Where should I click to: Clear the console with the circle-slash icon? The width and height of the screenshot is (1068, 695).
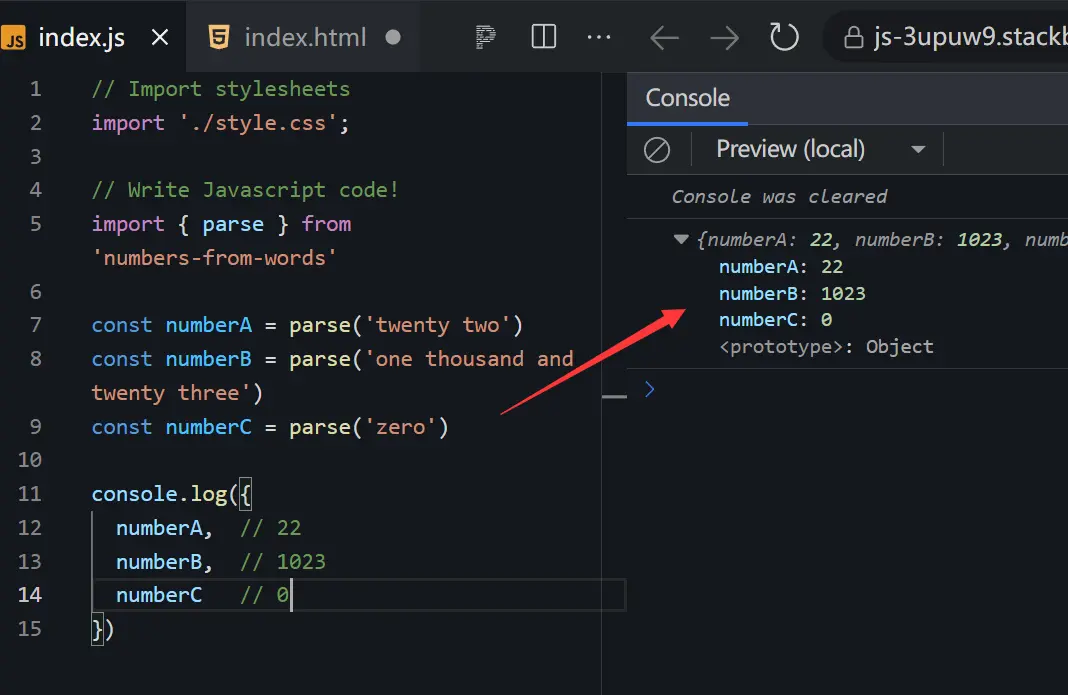point(657,150)
